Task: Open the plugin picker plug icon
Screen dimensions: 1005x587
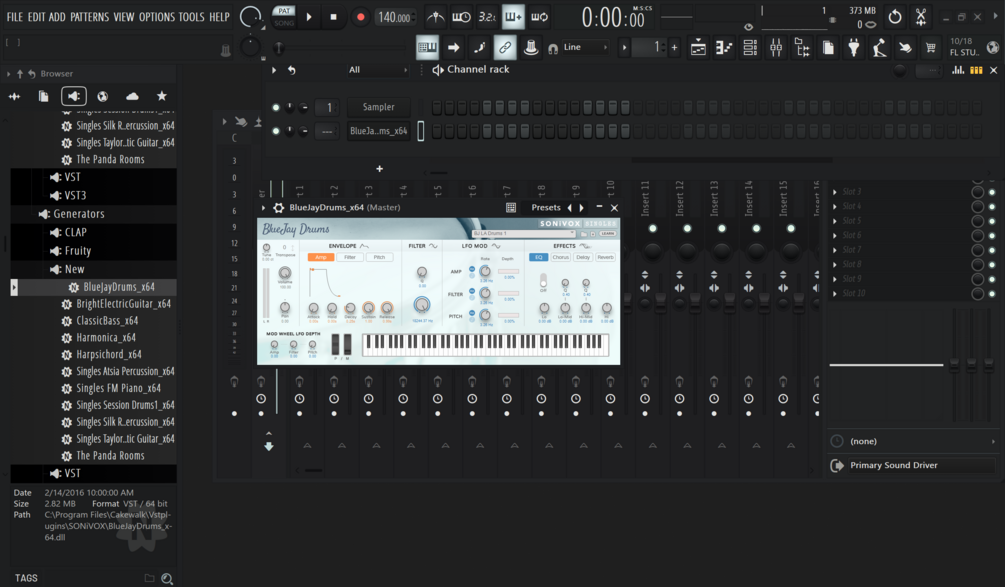Action: [x=854, y=47]
